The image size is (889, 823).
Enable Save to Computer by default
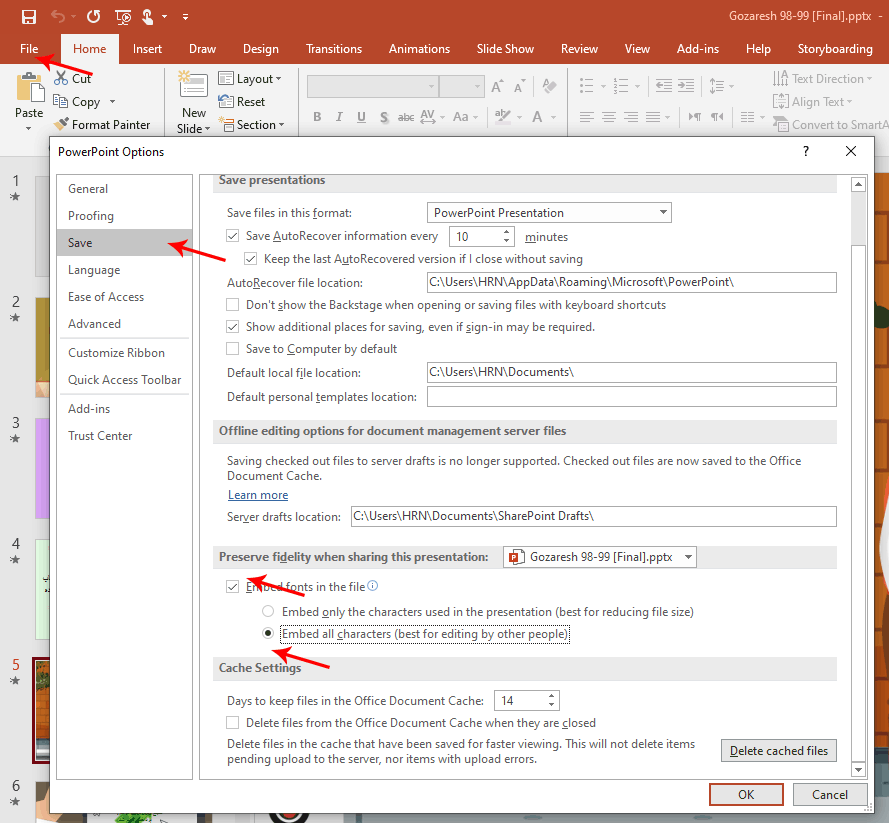(x=233, y=349)
